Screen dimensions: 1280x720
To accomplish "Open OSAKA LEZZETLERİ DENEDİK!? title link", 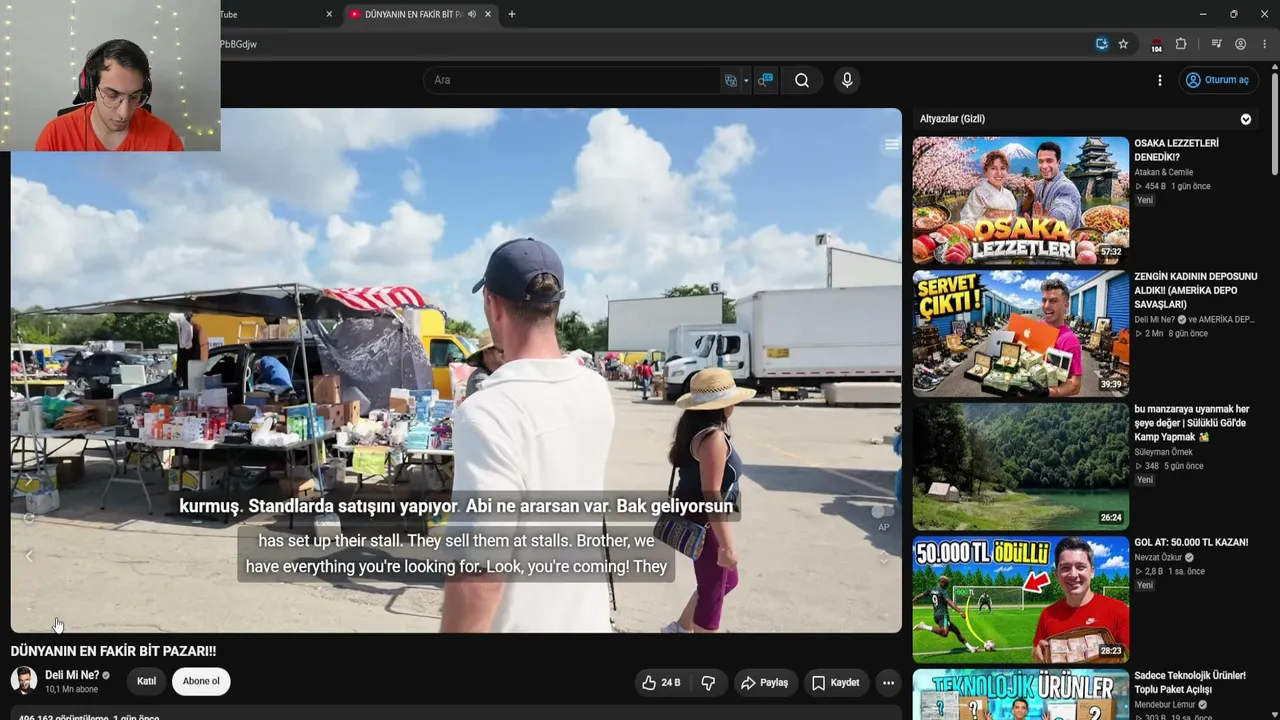I will click(x=1176, y=150).
